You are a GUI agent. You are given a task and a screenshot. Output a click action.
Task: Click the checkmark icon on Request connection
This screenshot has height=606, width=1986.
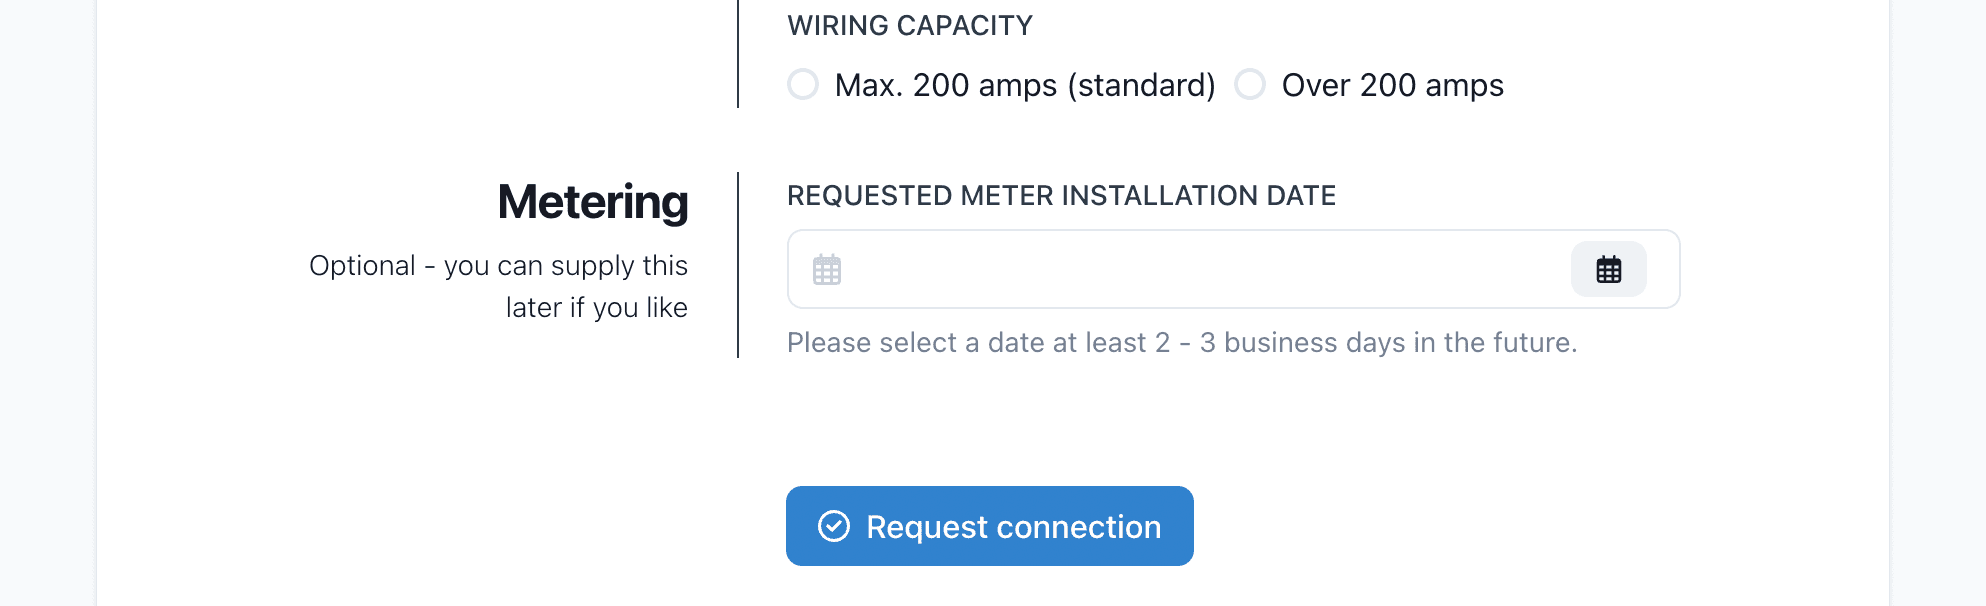pyautogui.click(x=834, y=526)
